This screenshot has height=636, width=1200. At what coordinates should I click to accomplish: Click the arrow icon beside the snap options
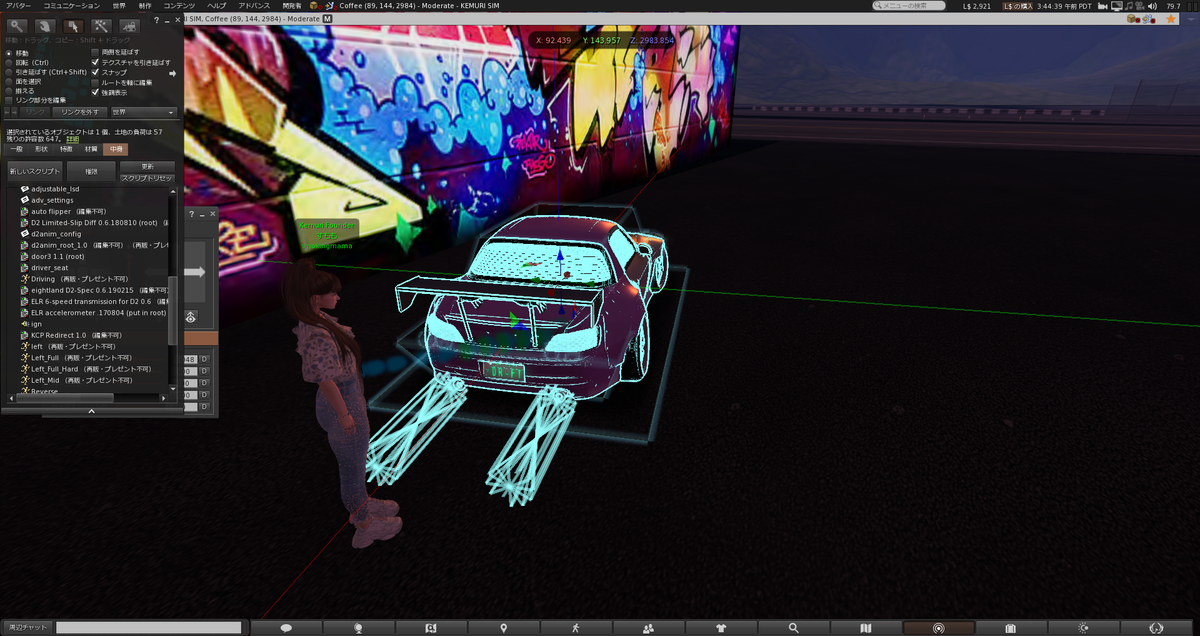tap(172, 73)
